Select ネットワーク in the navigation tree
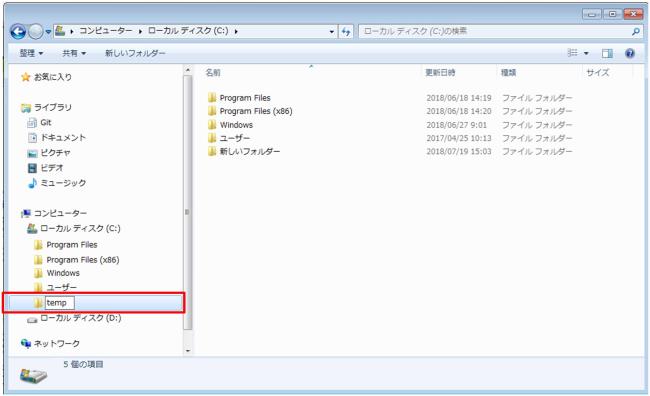 (x=57, y=343)
